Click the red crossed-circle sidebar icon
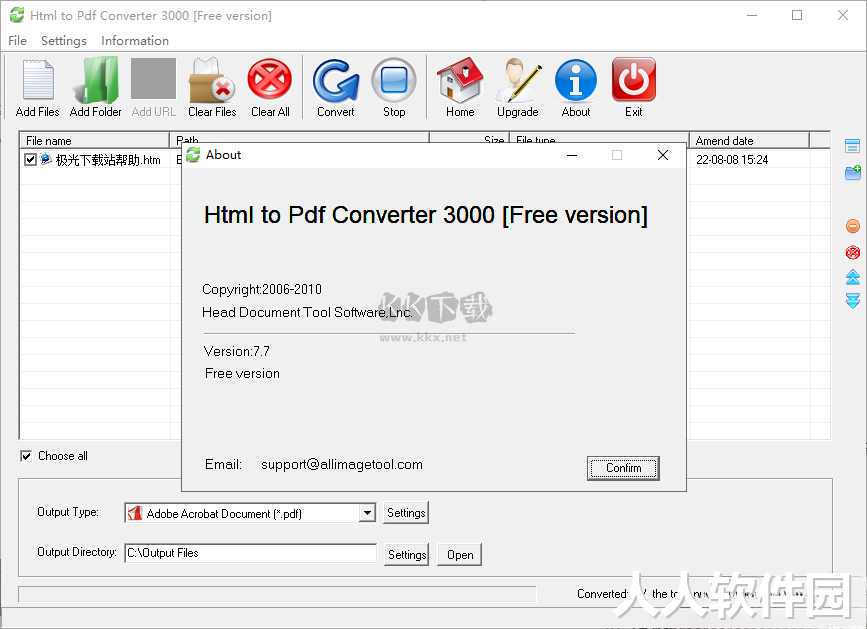The image size is (867, 629). pyautogui.click(x=853, y=253)
